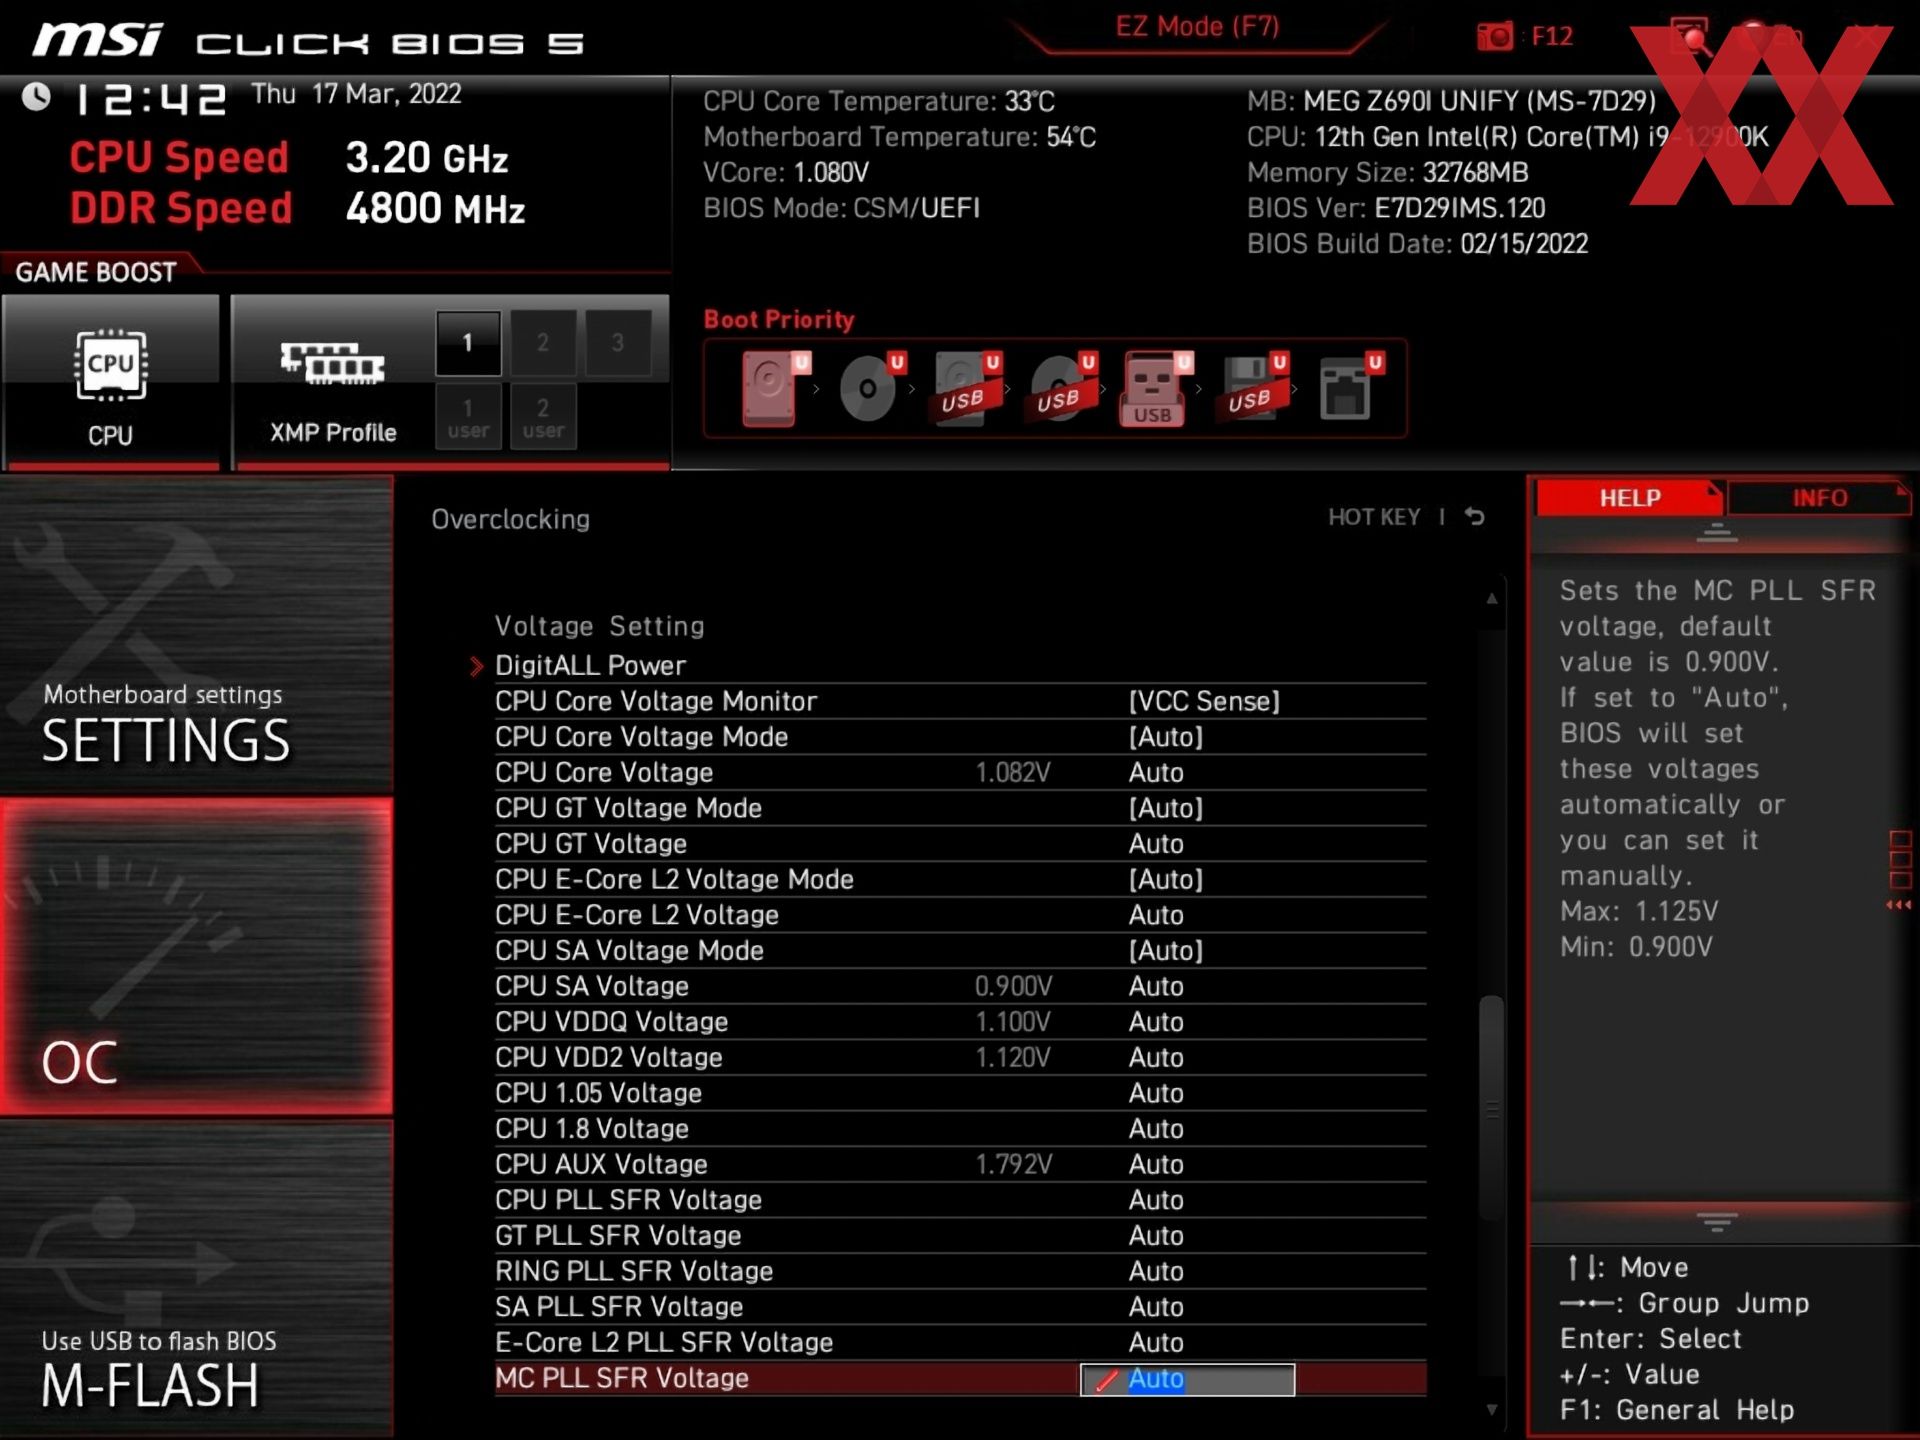
Task: Select the CPU VDD2 Voltage Auto field
Action: pos(1156,1057)
